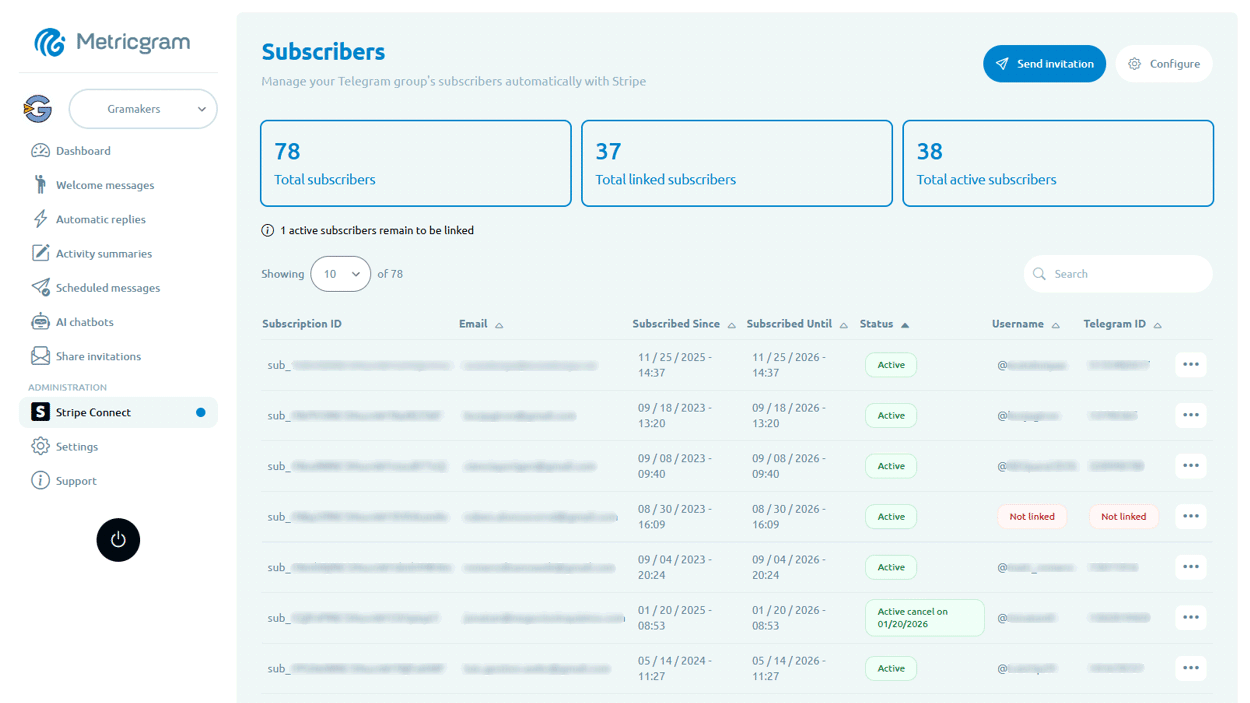This screenshot has height=703, width=1250.
Task: Click the Configure button
Action: point(1164,64)
